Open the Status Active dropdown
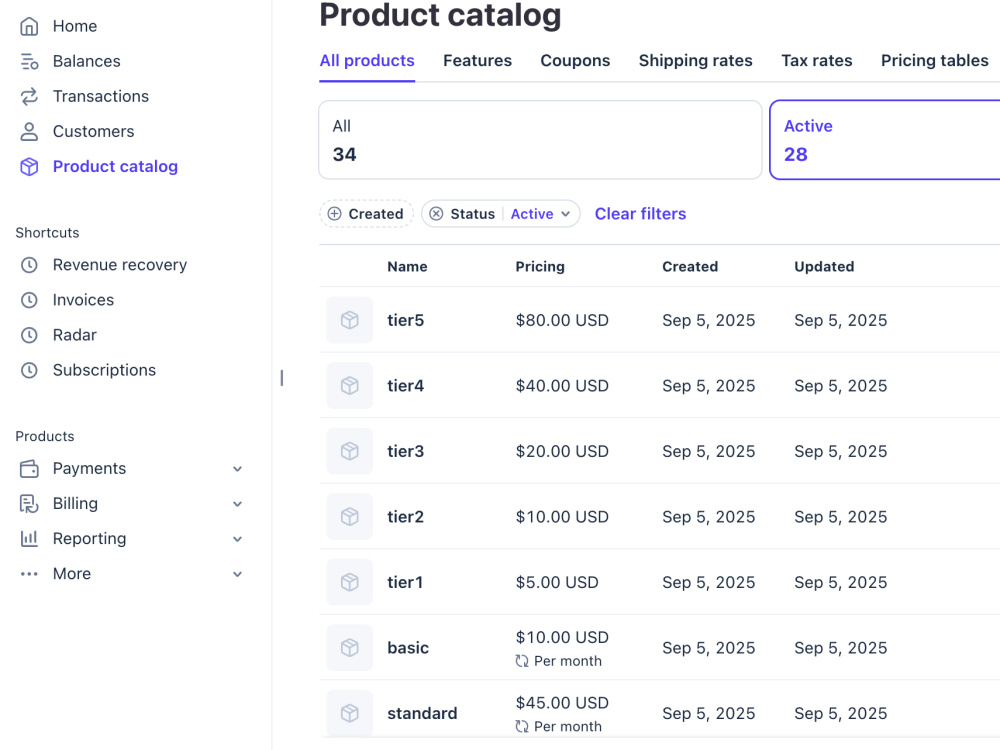Image resolution: width=1000 pixels, height=750 pixels. tap(540, 214)
